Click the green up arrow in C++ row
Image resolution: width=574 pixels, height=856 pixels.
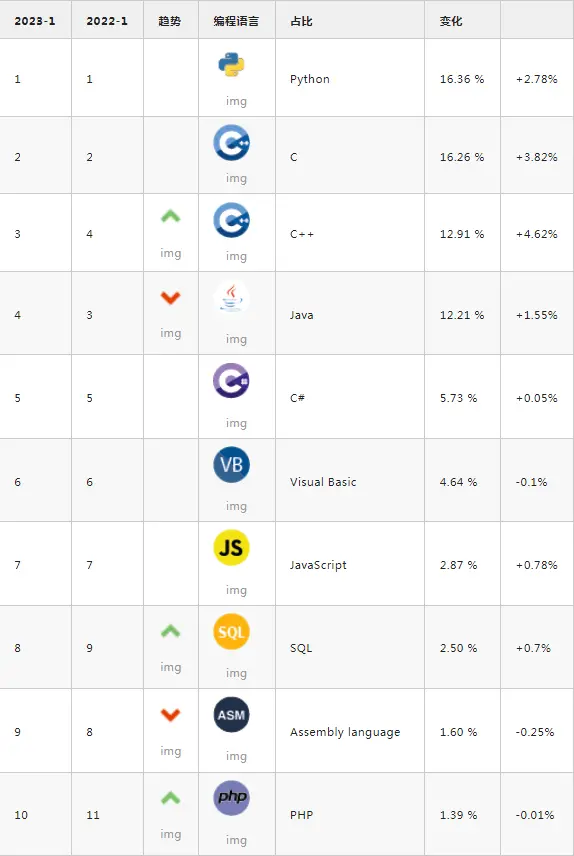coord(170,217)
